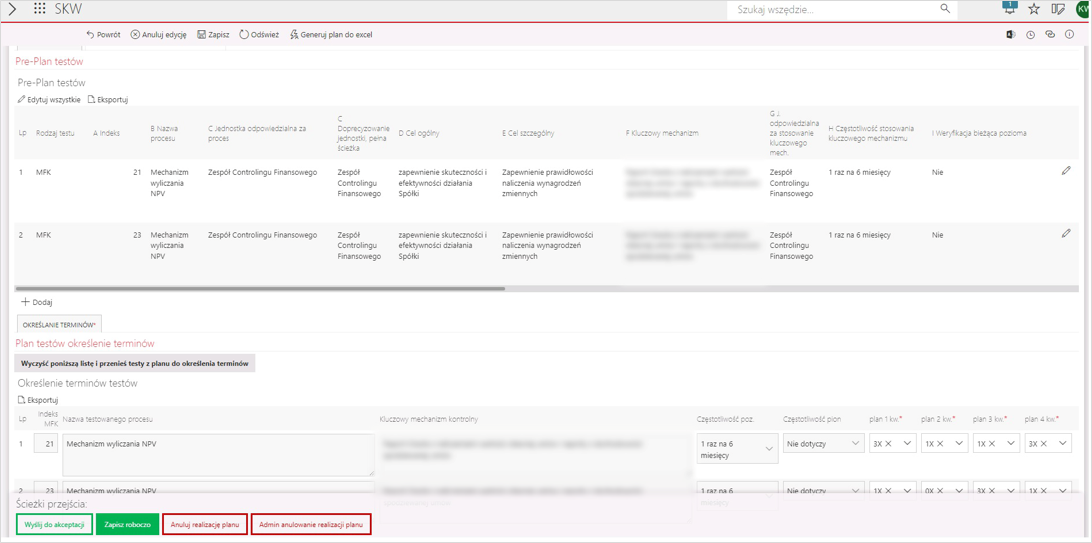Edit row 2 with pencil icon

[x=1066, y=234]
